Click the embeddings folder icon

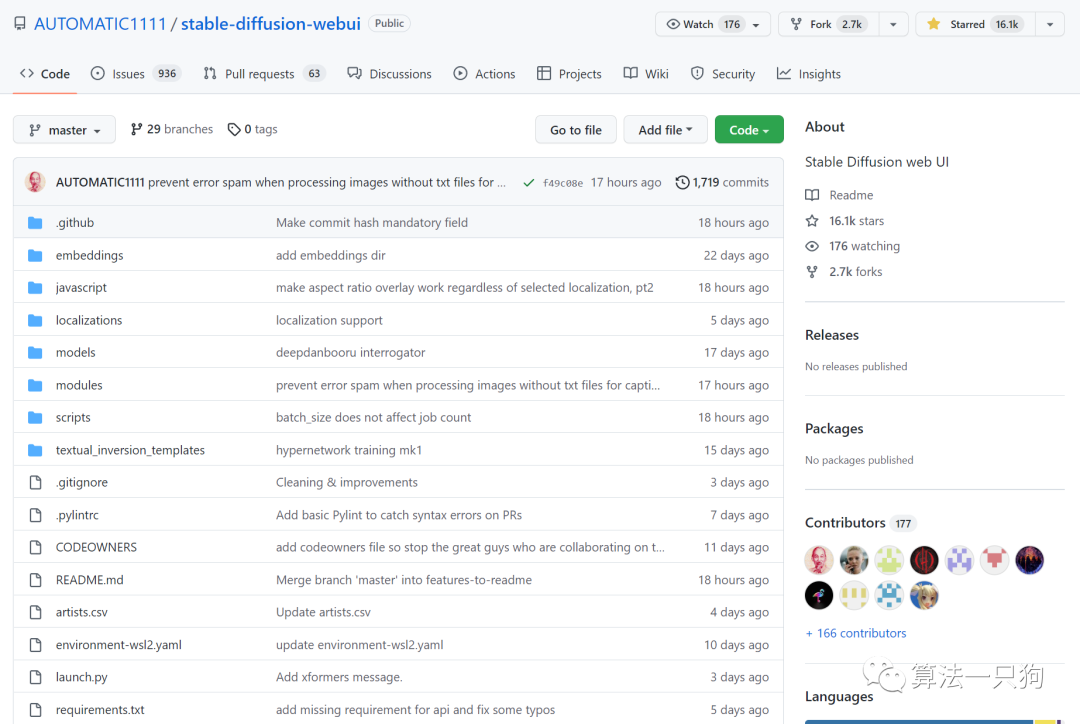click(35, 256)
